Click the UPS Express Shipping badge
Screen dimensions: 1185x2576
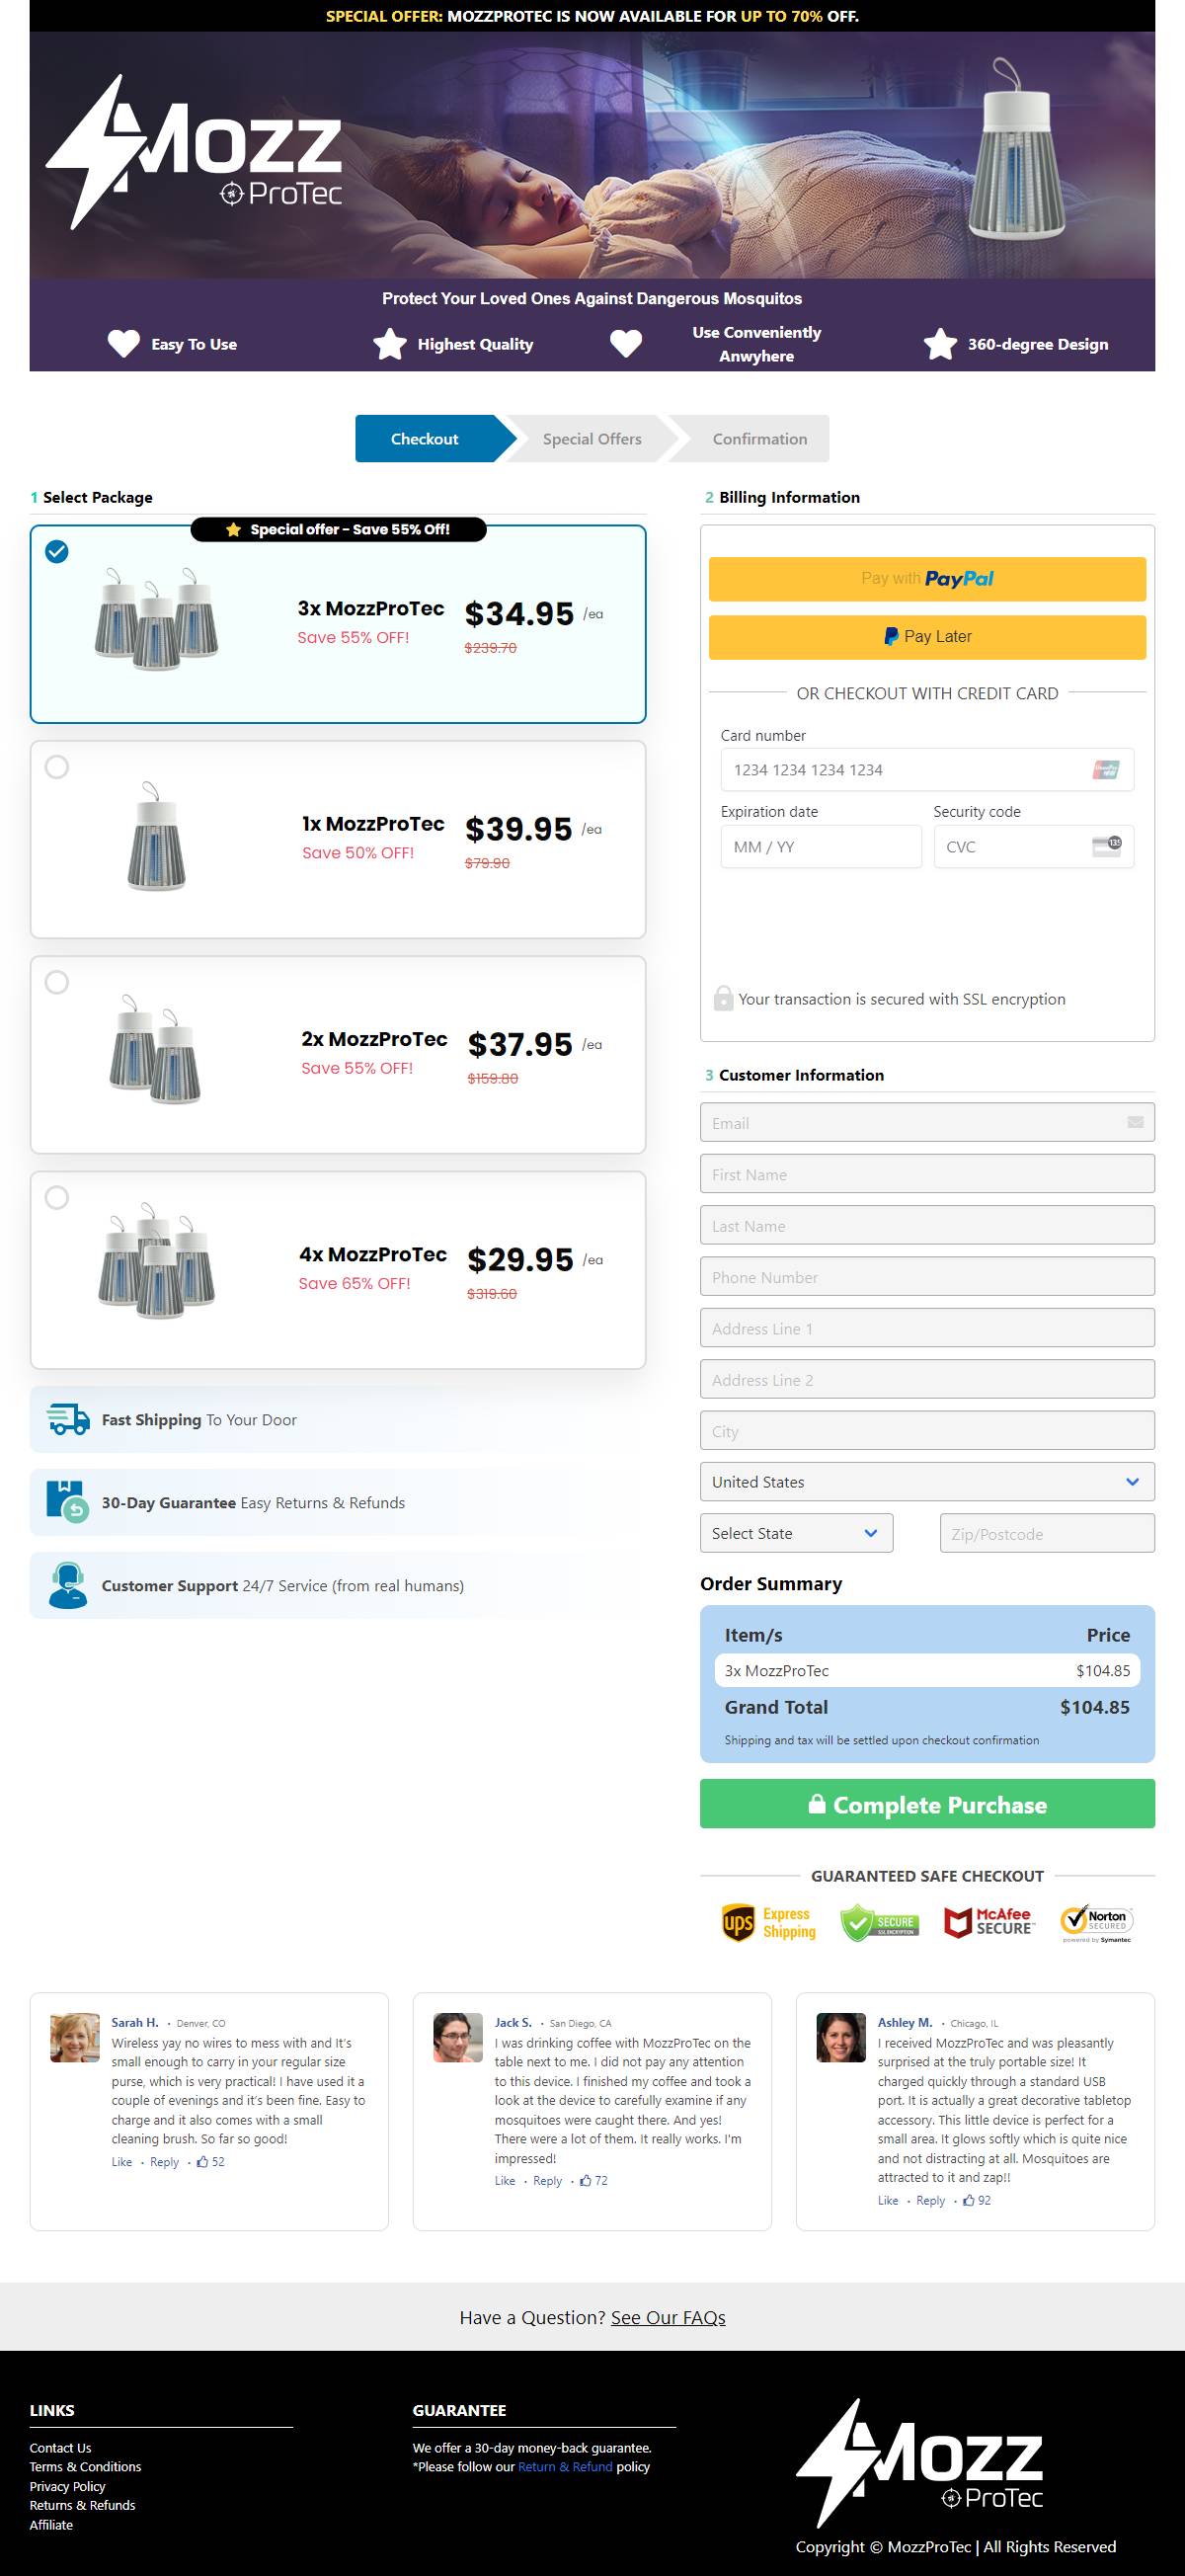[769, 1922]
